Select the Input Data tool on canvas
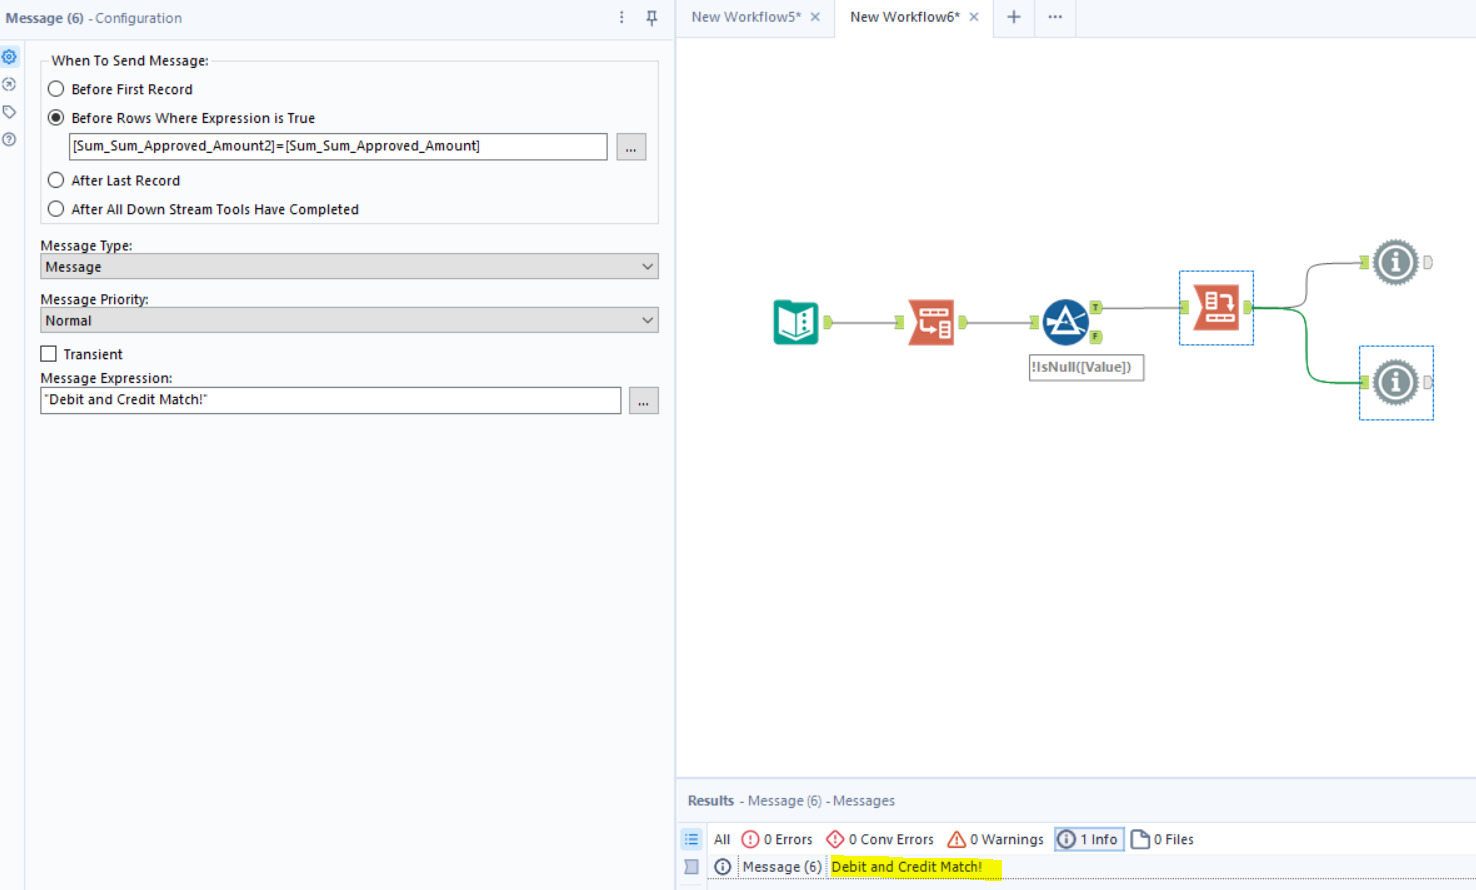Image resolution: width=1476 pixels, height=890 pixels. point(796,322)
